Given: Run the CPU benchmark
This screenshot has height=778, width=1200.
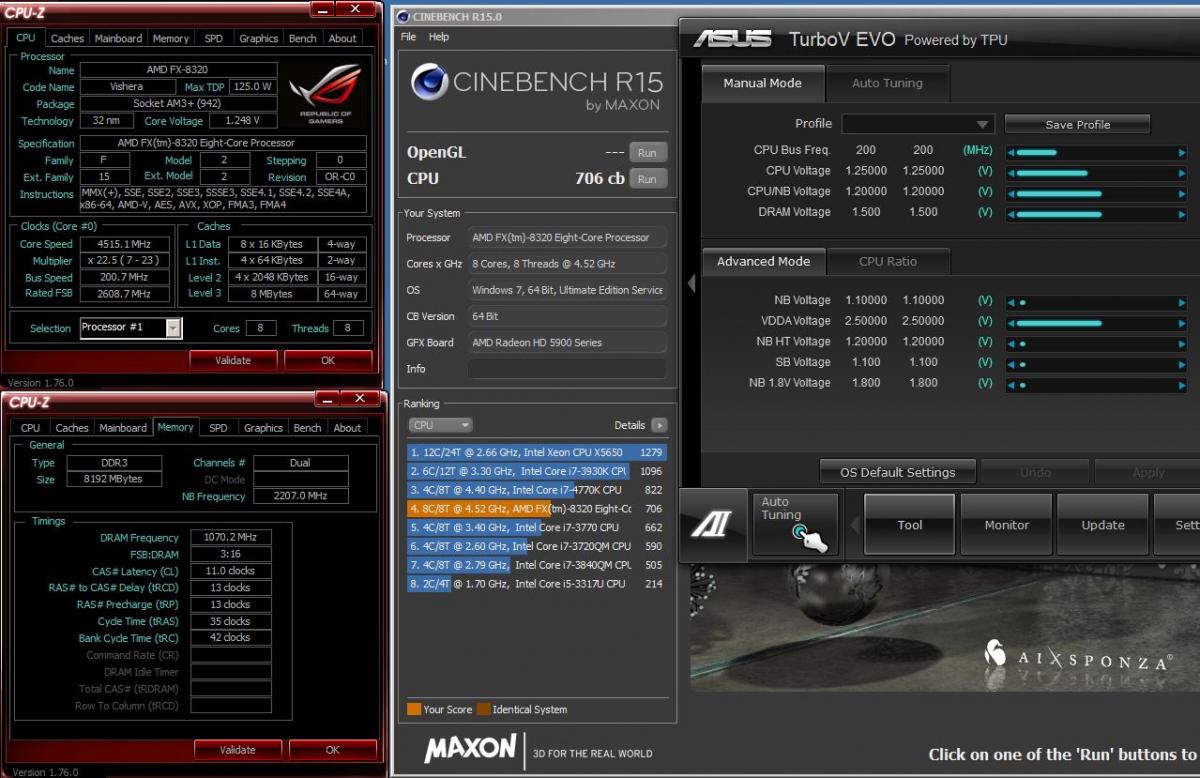Looking at the screenshot, I should point(647,179).
